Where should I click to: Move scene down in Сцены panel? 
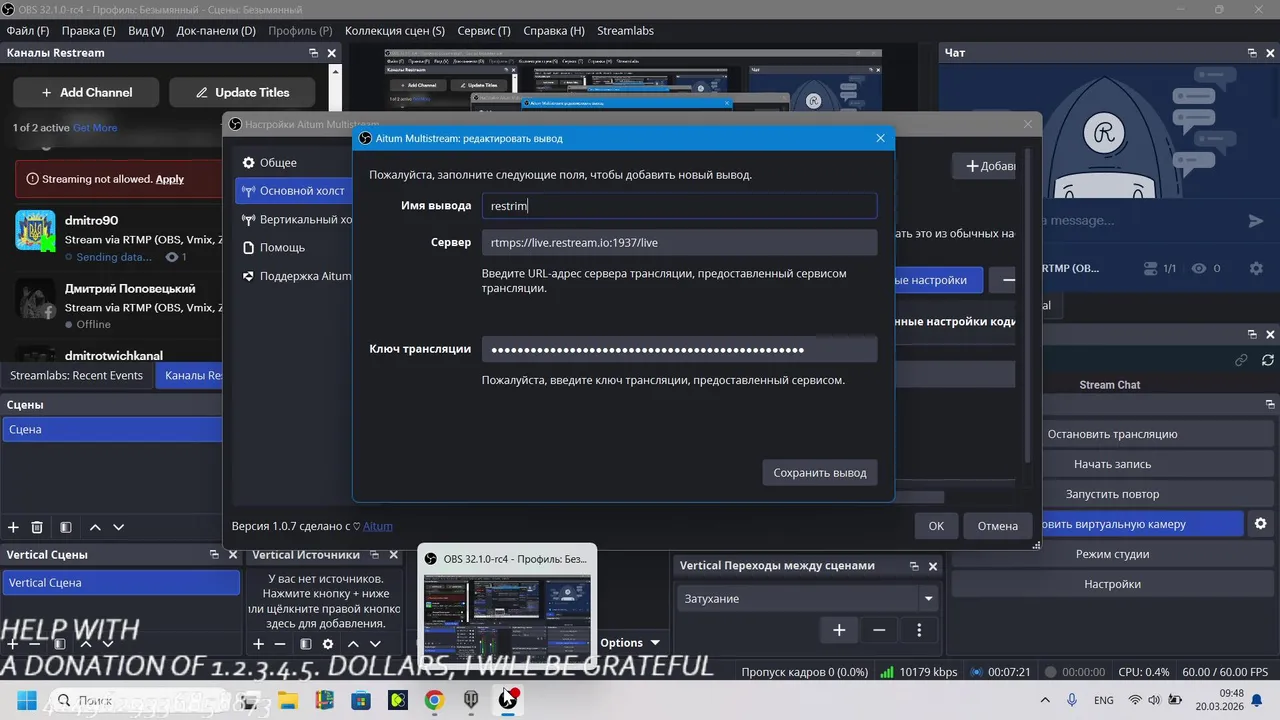(x=118, y=527)
